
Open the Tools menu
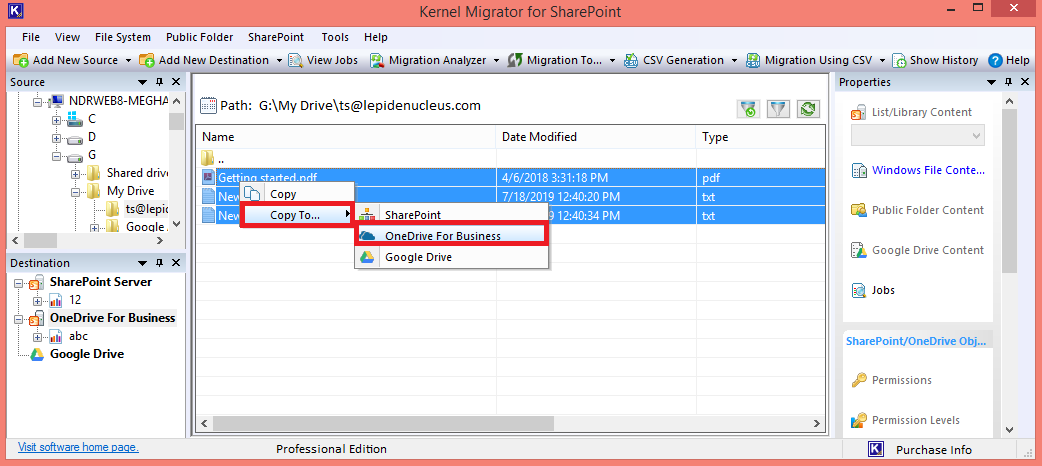[x=335, y=37]
